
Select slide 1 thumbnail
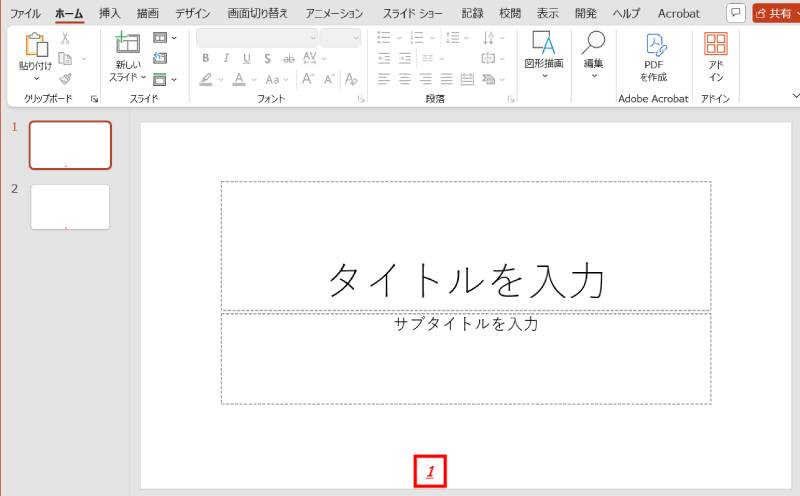click(x=70, y=145)
